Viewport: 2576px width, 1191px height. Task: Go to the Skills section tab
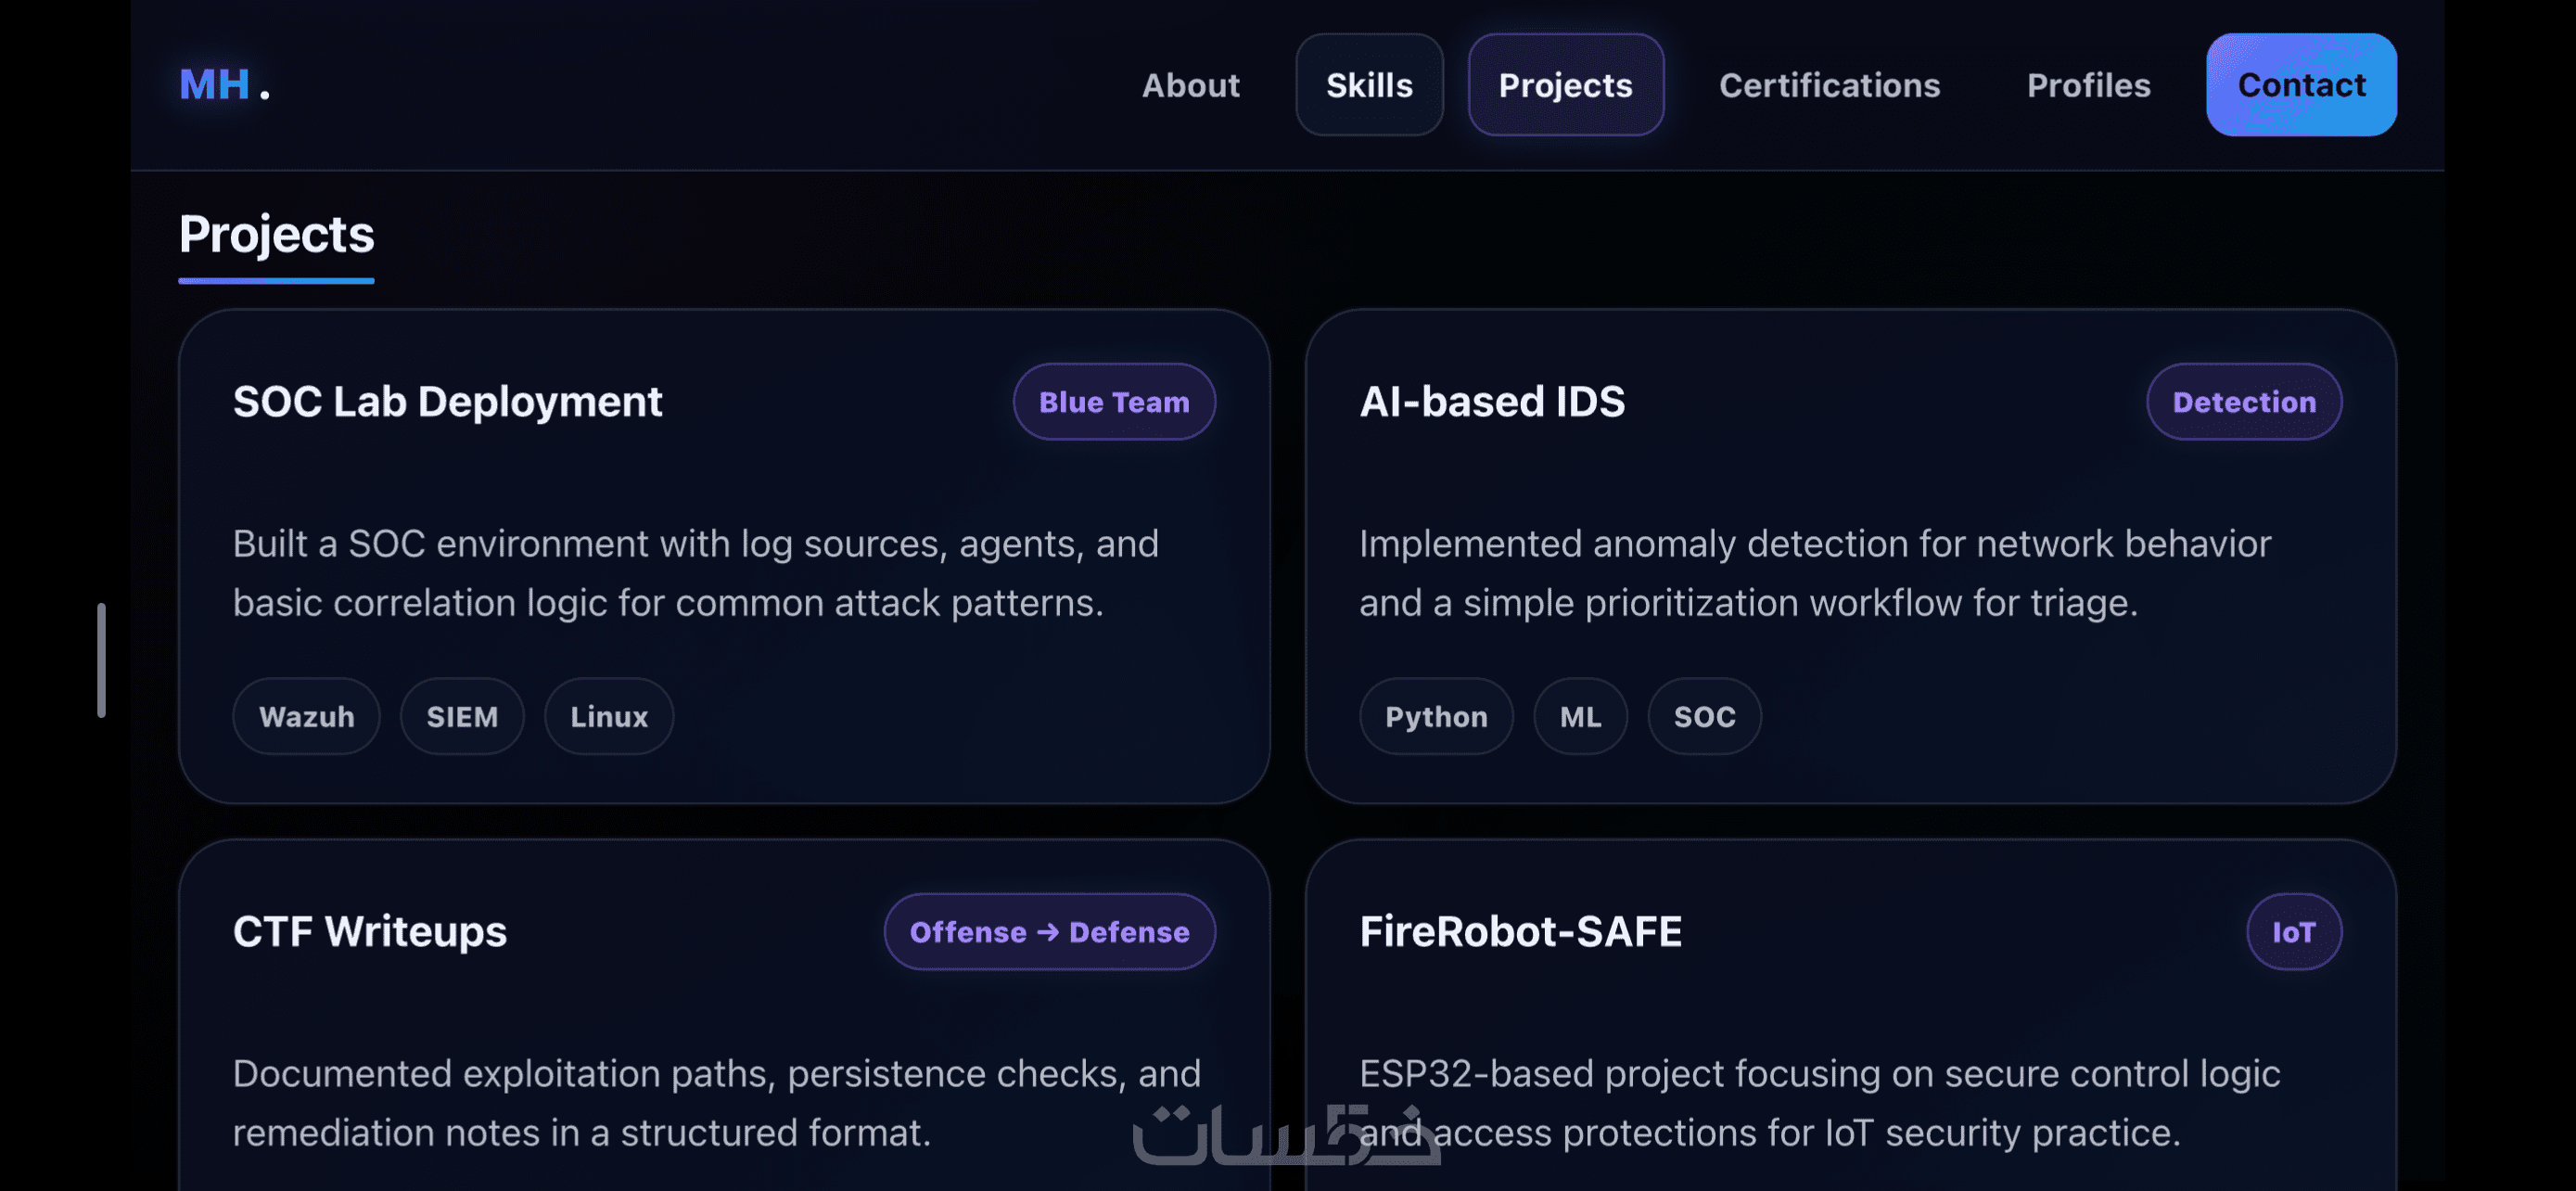(x=1368, y=85)
